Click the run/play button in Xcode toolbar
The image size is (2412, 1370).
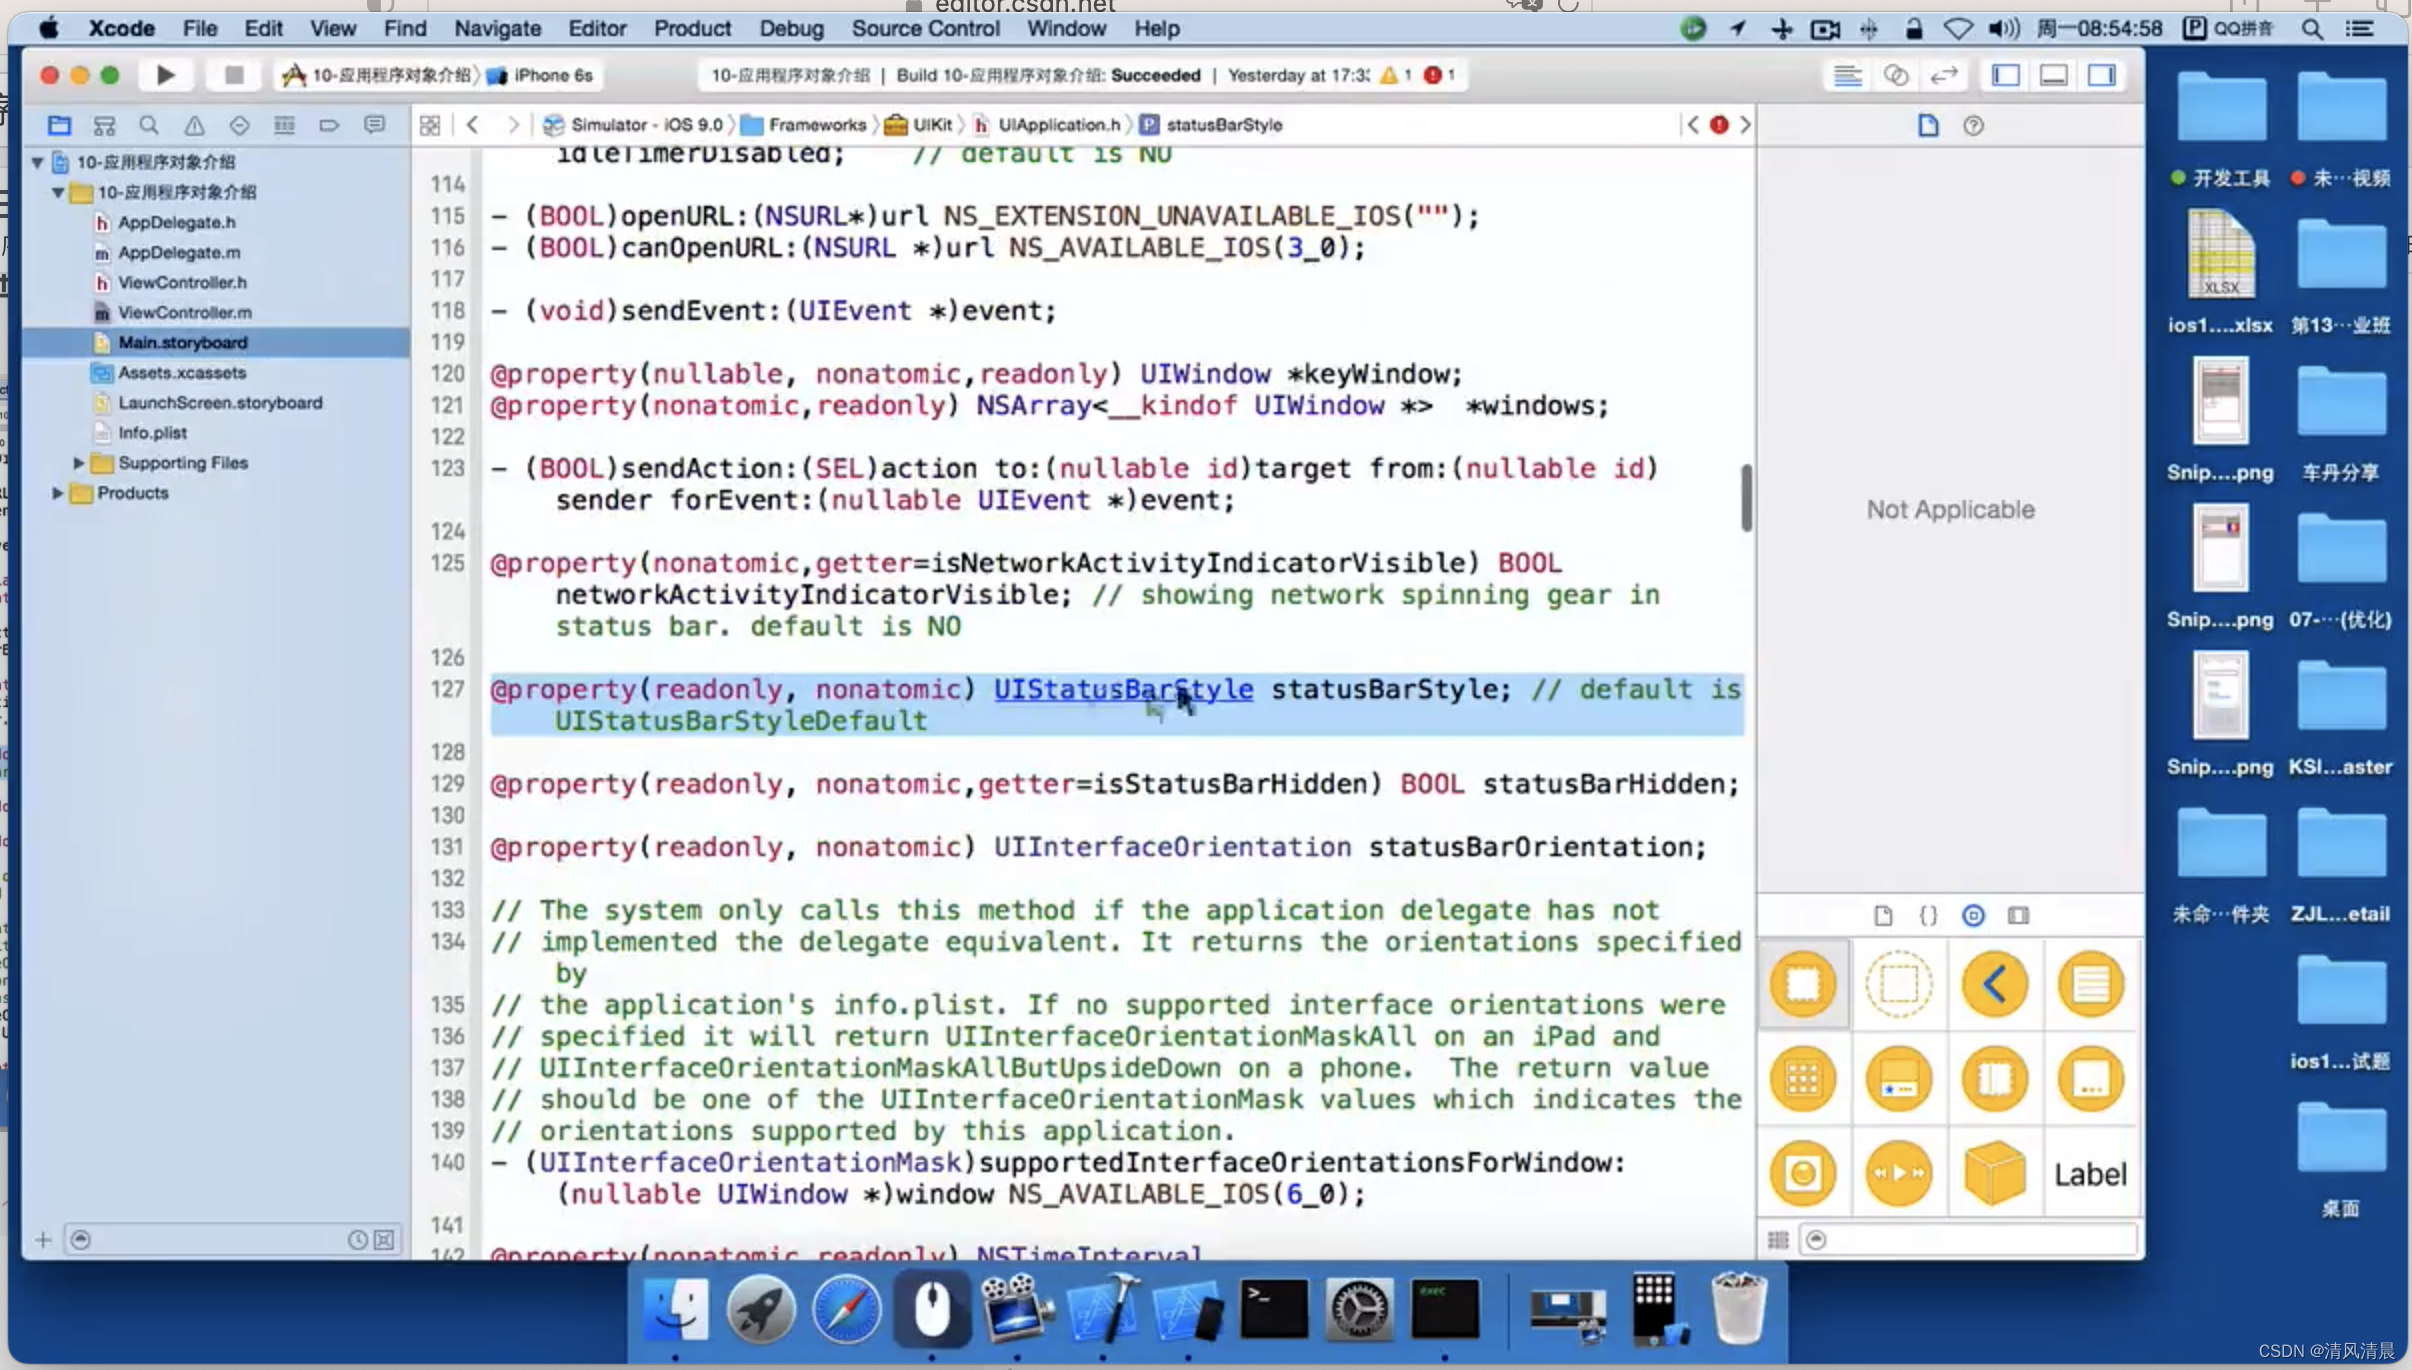[x=164, y=75]
